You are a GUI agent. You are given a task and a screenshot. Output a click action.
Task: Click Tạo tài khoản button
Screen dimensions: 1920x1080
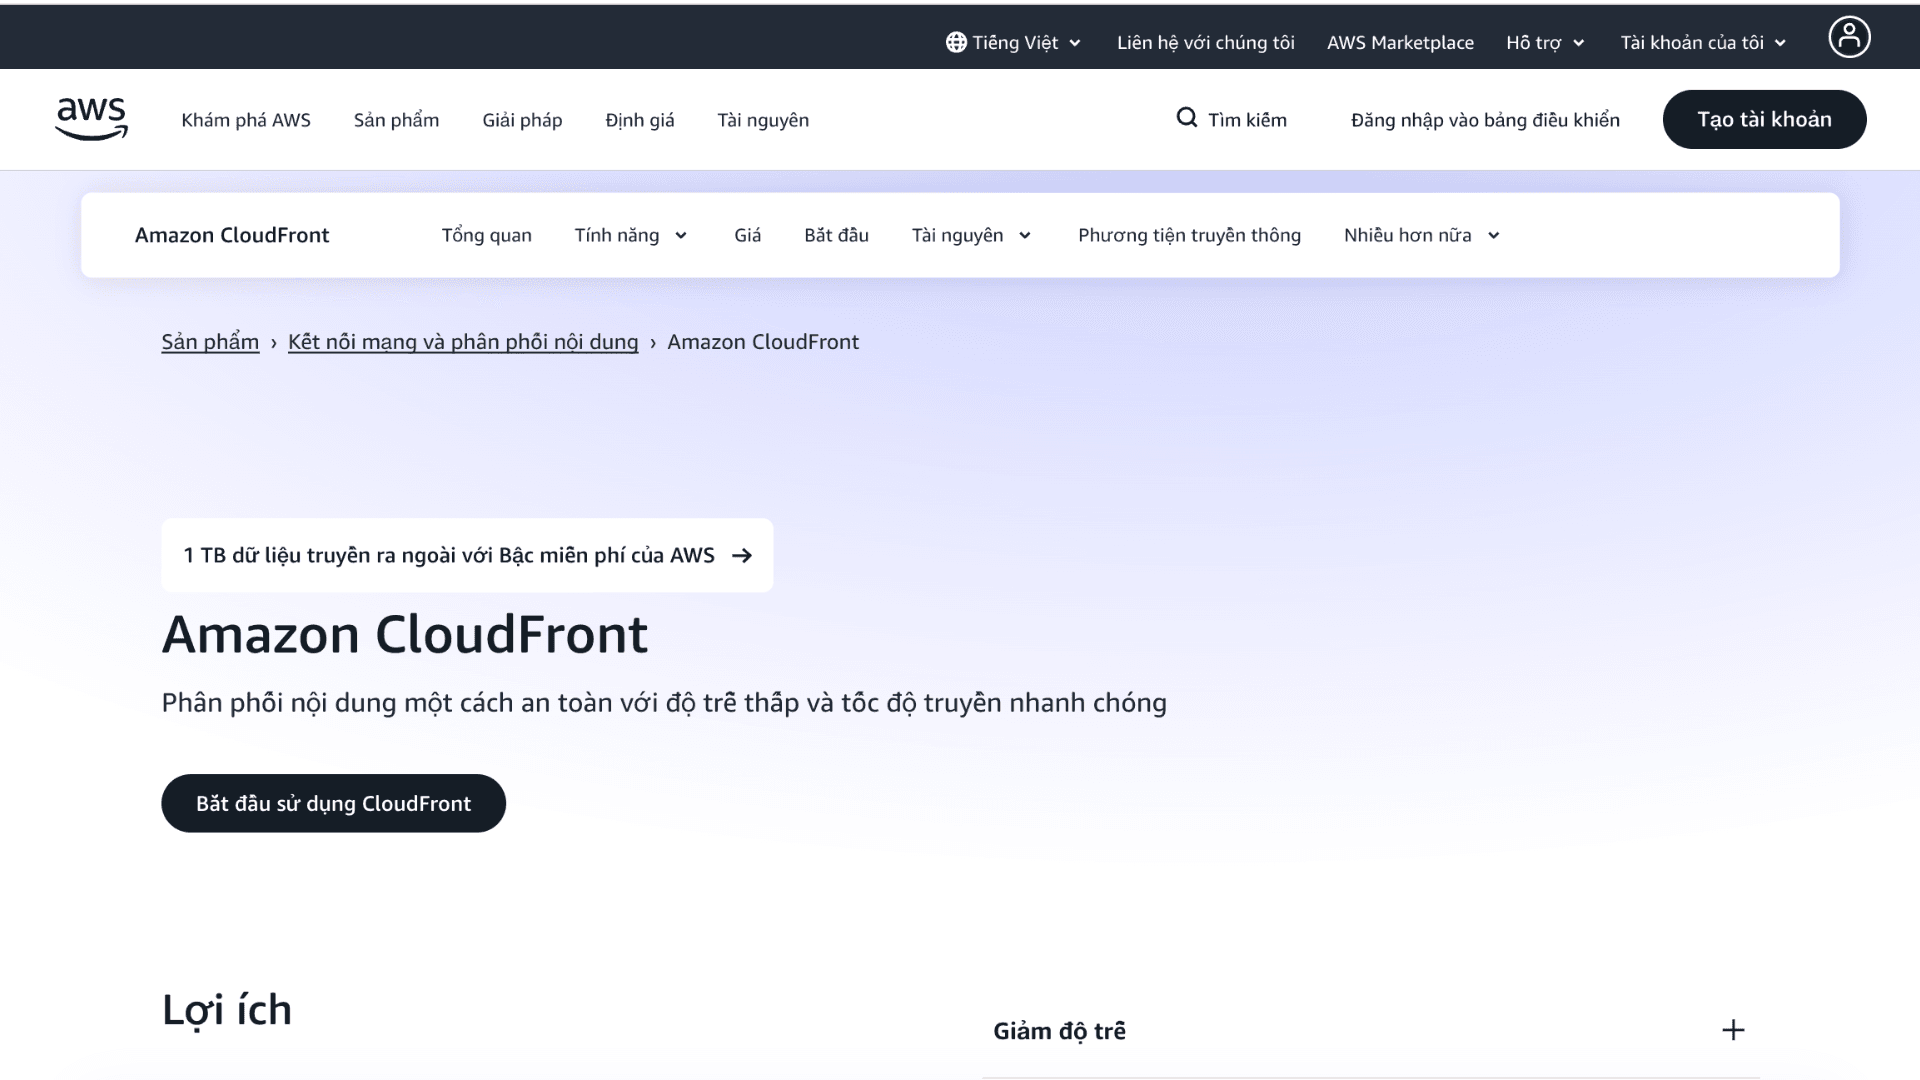tap(1763, 119)
